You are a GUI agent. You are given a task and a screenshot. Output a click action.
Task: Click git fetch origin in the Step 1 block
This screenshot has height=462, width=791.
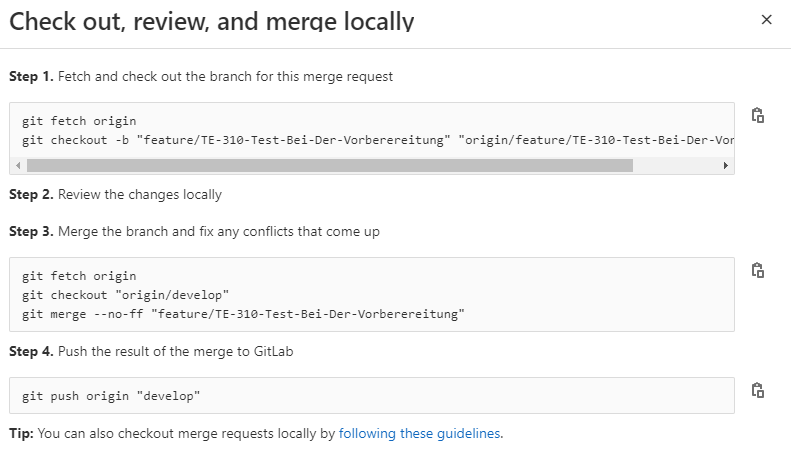tap(79, 121)
